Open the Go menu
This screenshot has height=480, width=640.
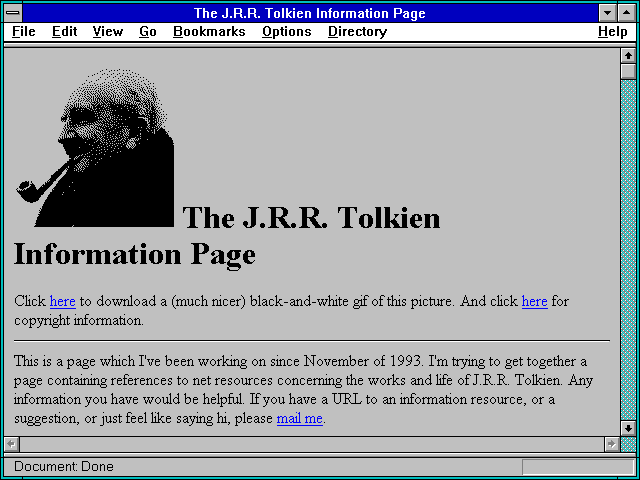(x=148, y=32)
